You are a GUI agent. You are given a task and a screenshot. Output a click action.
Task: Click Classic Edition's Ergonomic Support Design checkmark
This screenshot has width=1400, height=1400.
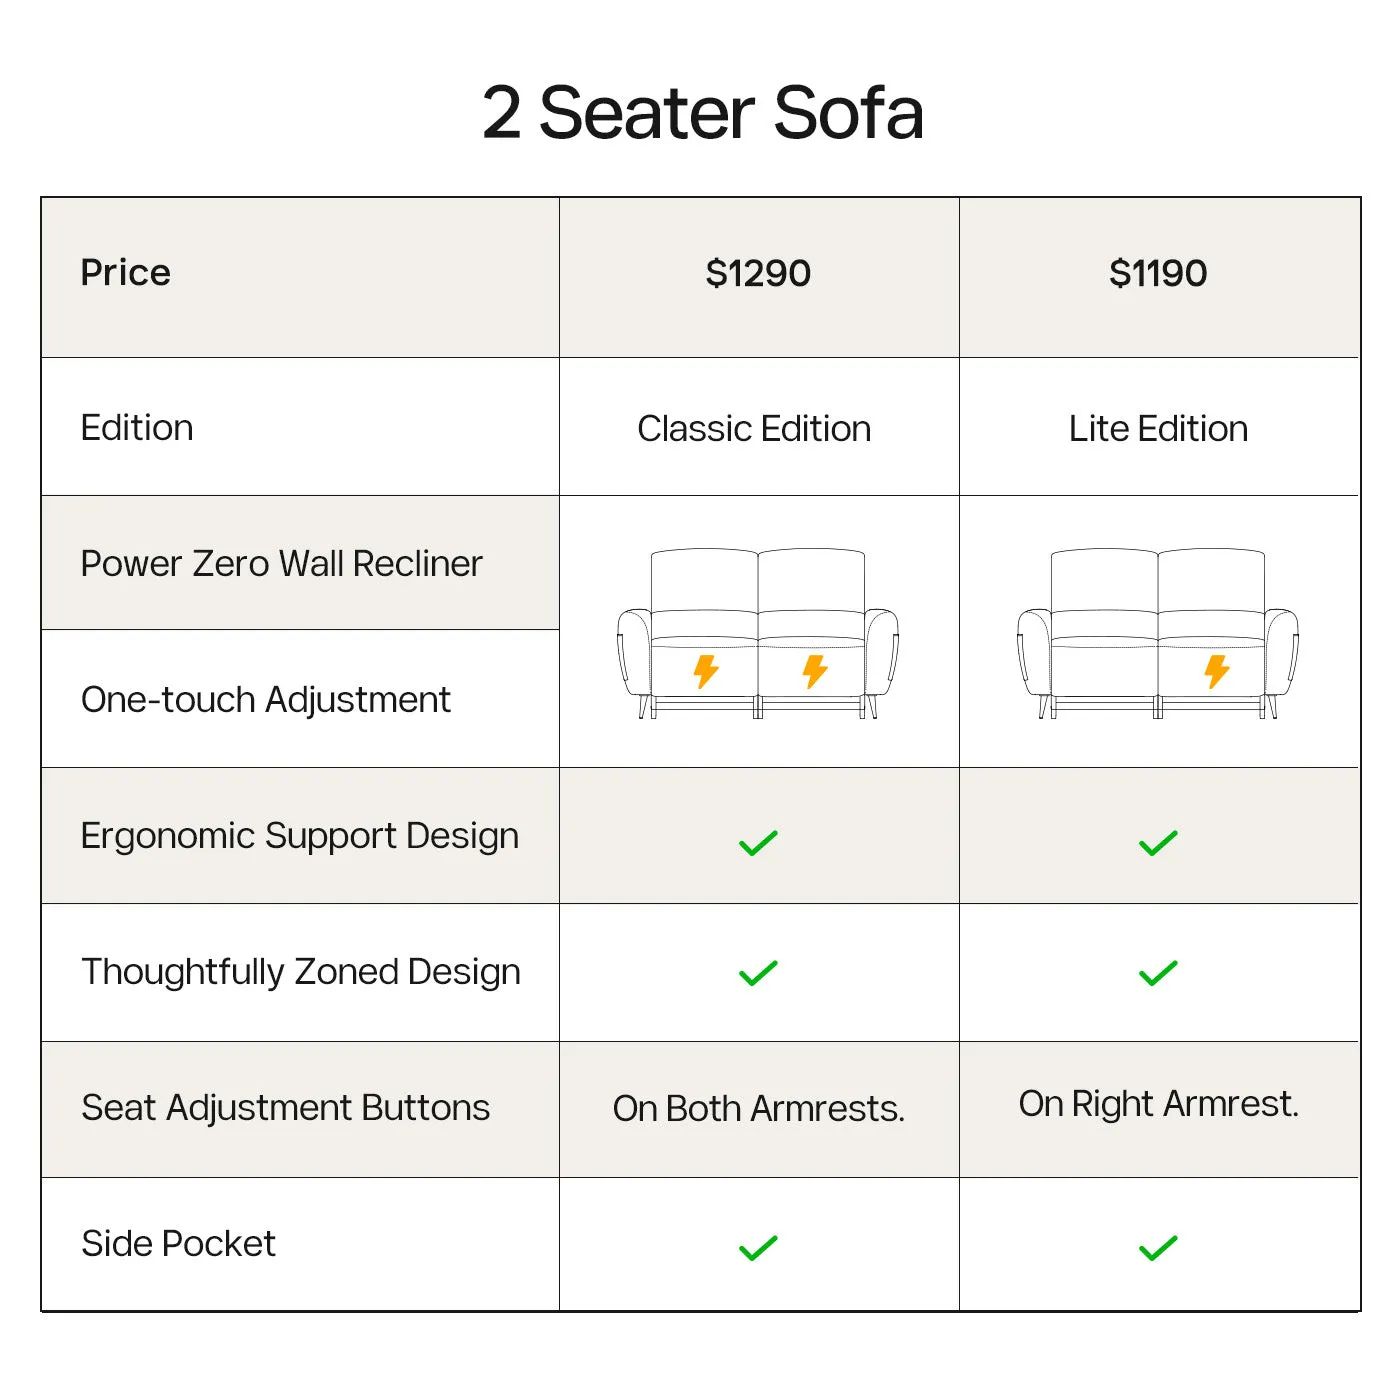pyautogui.click(x=758, y=843)
